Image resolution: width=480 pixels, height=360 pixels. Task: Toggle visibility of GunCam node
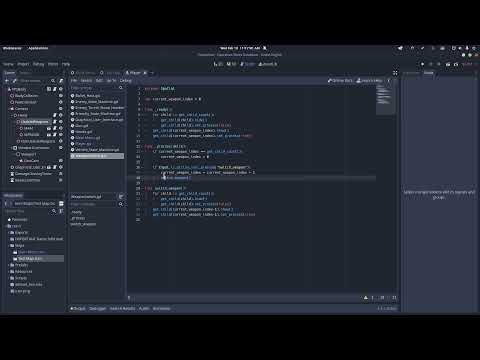61,161
